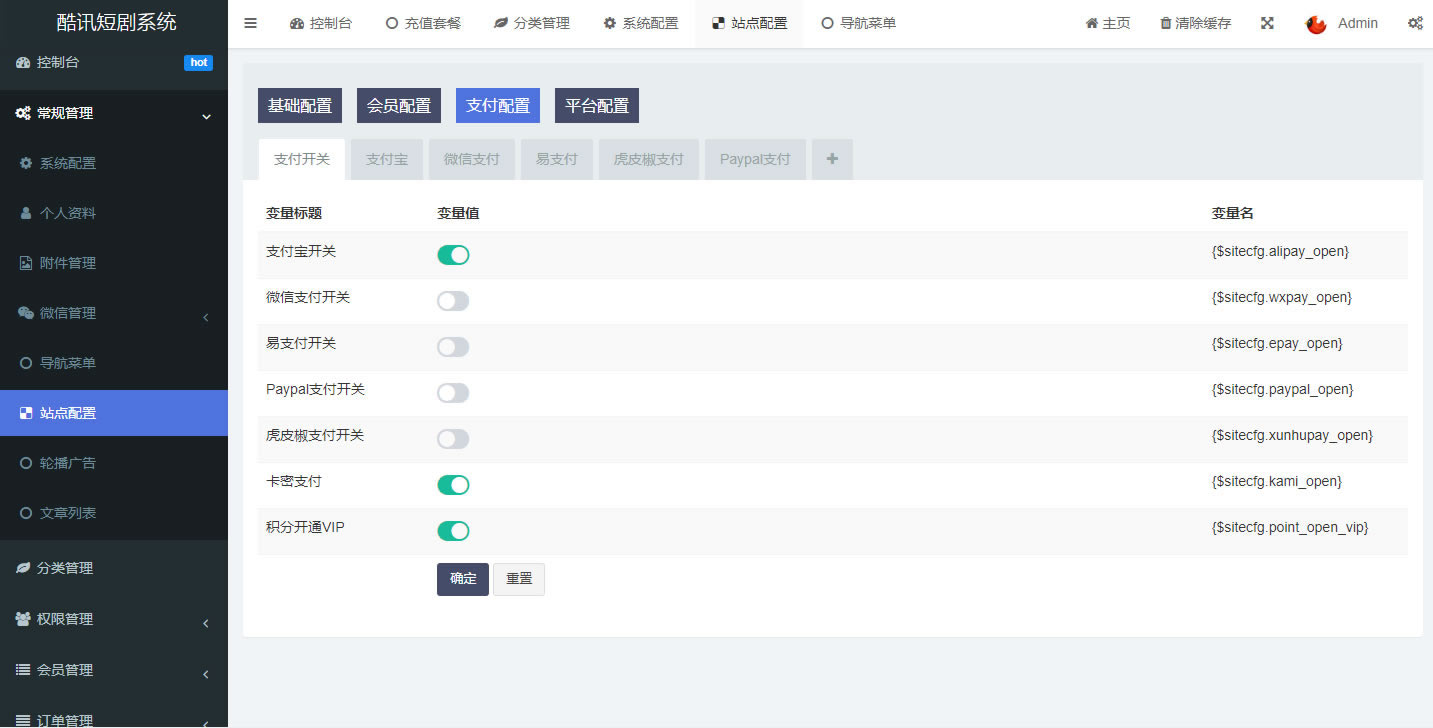This screenshot has width=1433, height=728.
Task: Expand the 权限管理 submenu arrow
Action: click(x=206, y=623)
